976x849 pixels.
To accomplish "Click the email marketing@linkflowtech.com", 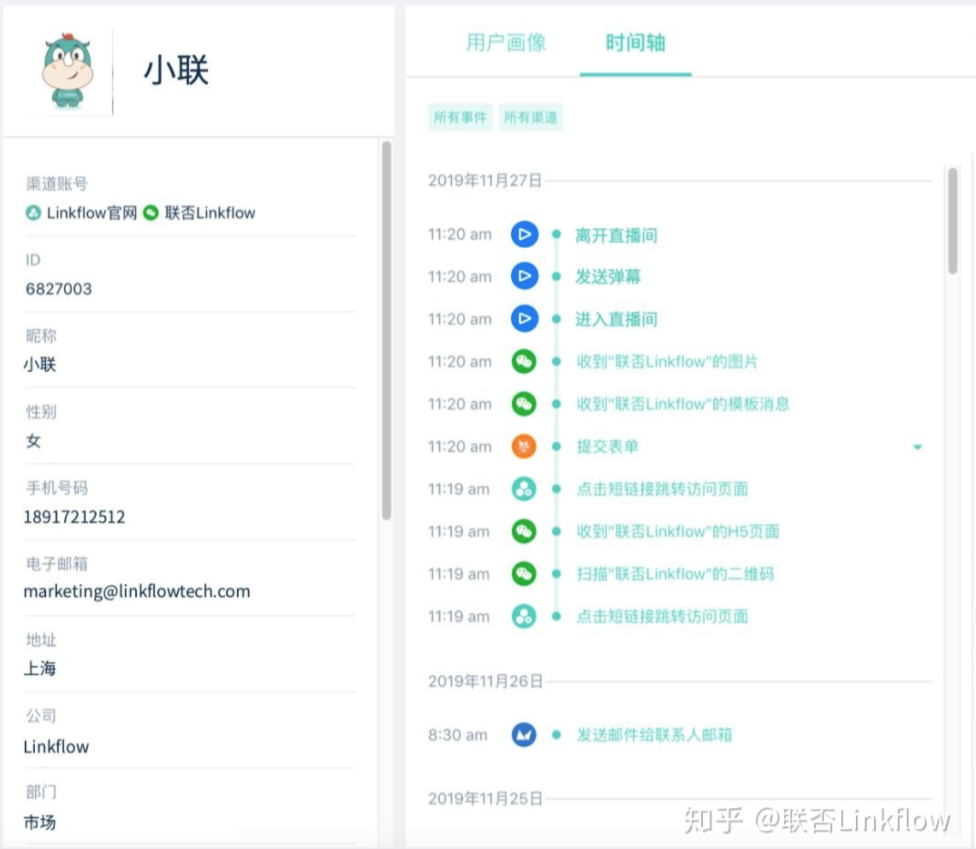I will click(137, 591).
